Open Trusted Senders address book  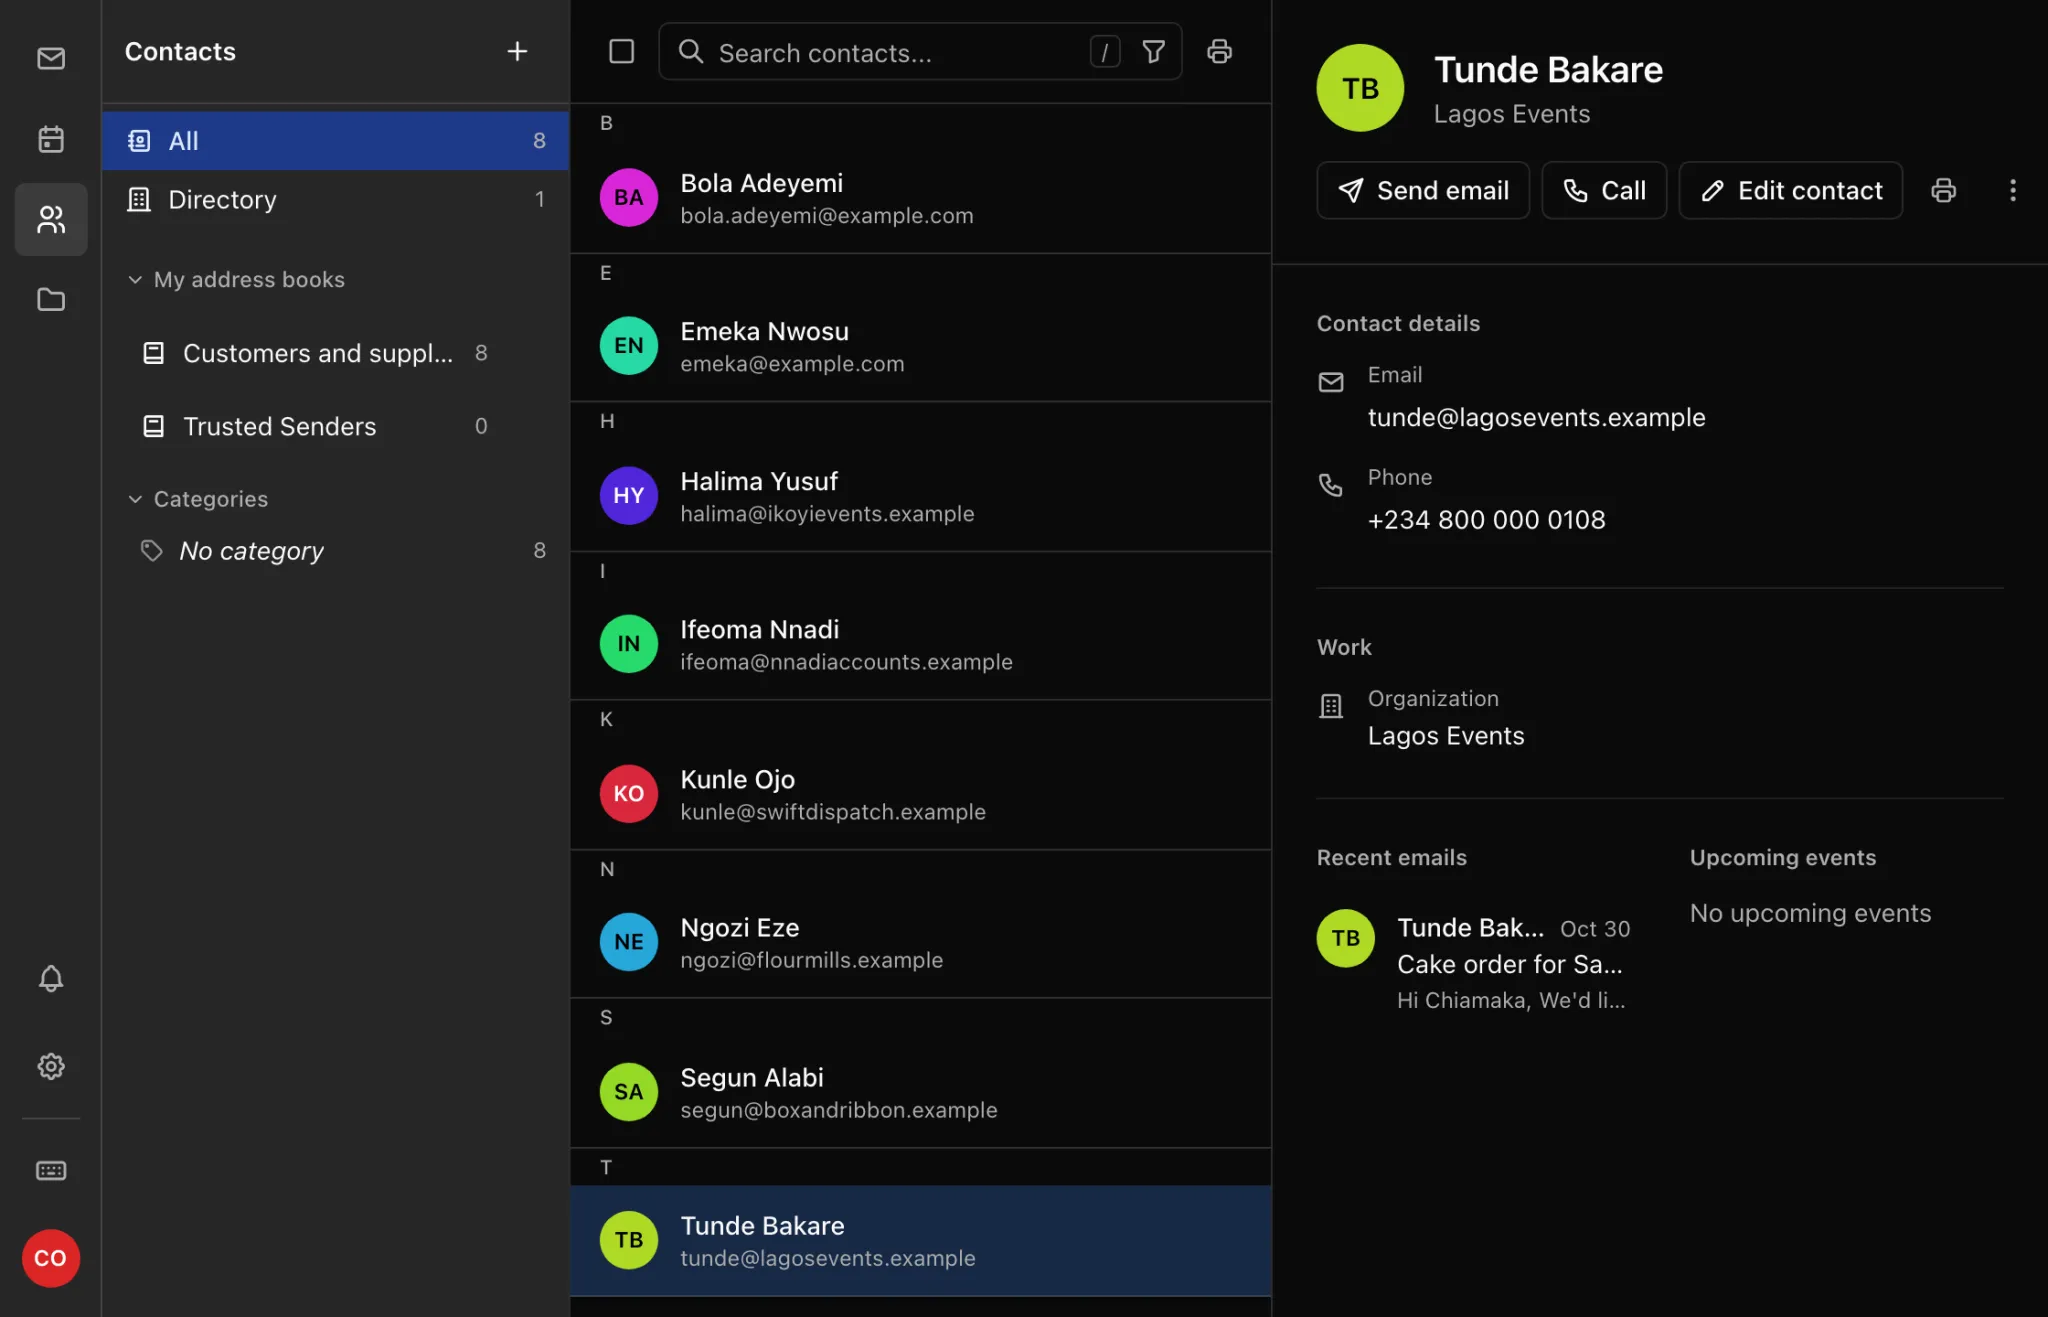point(318,426)
